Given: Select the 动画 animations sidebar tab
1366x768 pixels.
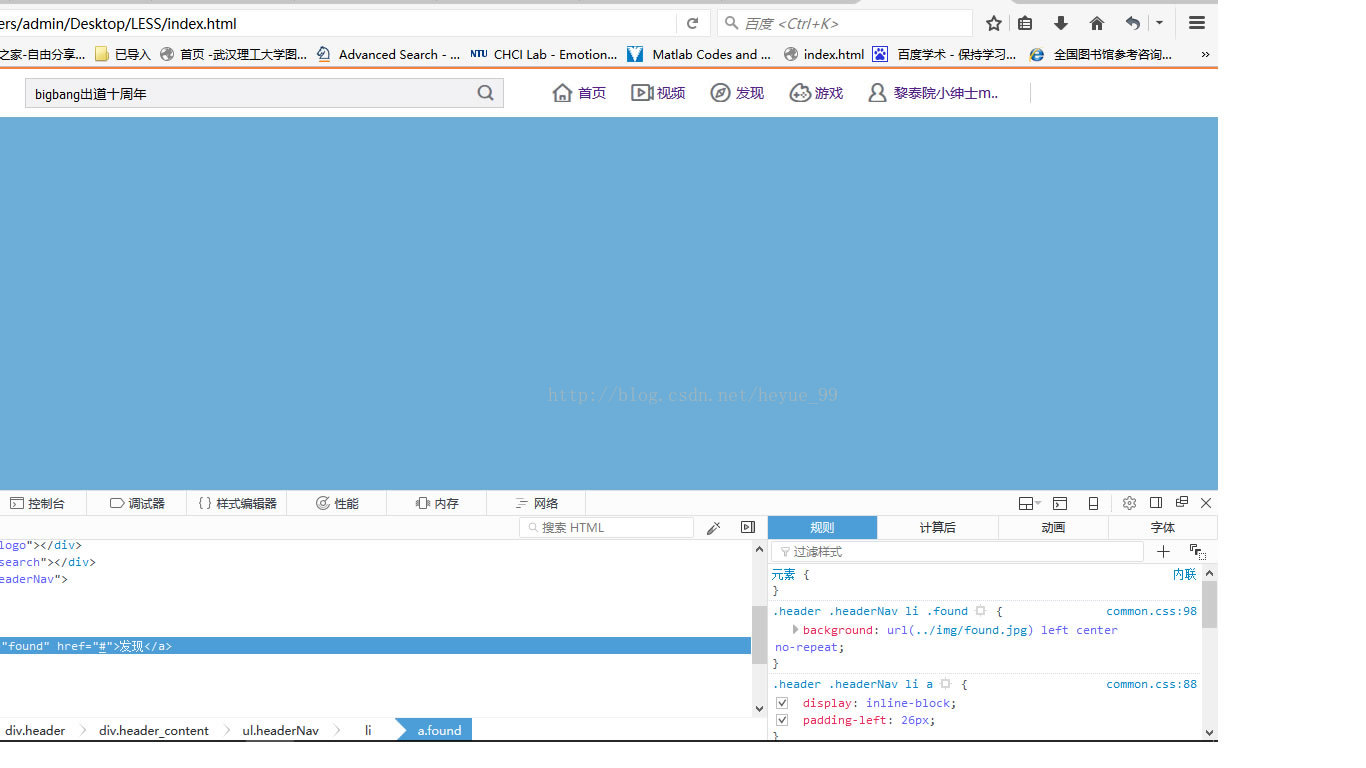Looking at the screenshot, I should (x=1053, y=527).
